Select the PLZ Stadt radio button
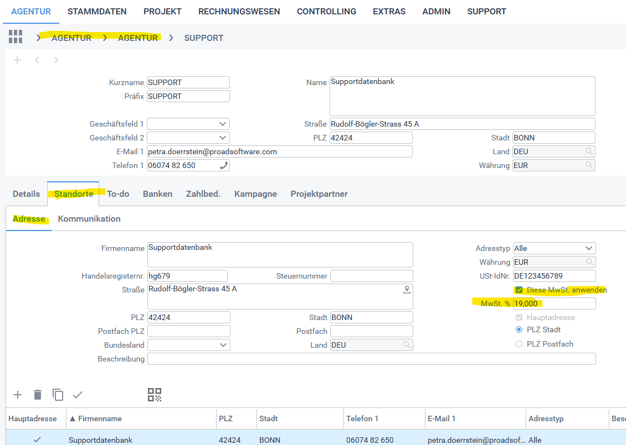The width and height of the screenshot is (626, 445). [519, 330]
